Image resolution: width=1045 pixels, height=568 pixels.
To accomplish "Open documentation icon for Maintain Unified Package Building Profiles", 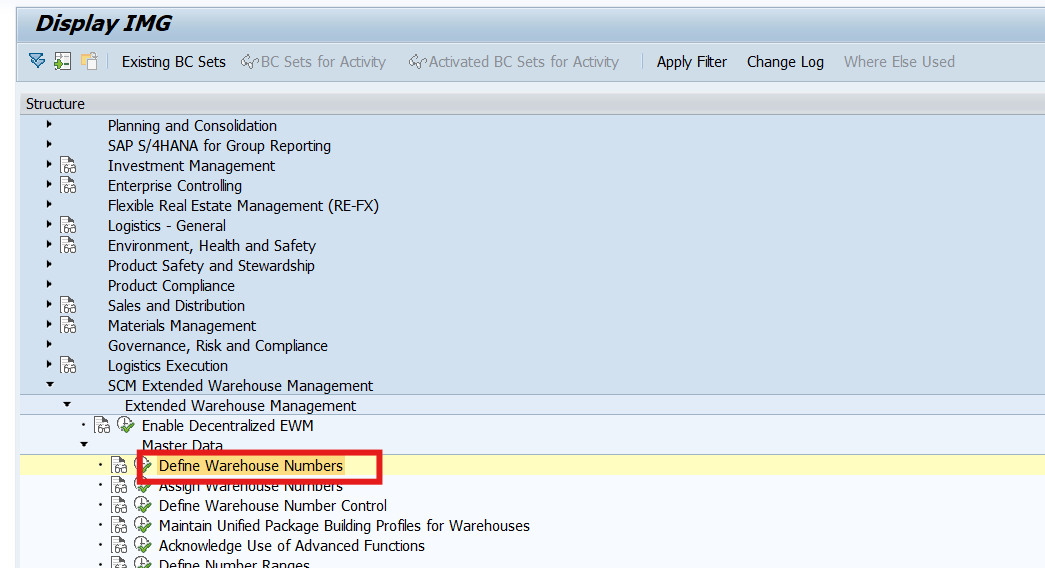I will [x=119, y=525].
